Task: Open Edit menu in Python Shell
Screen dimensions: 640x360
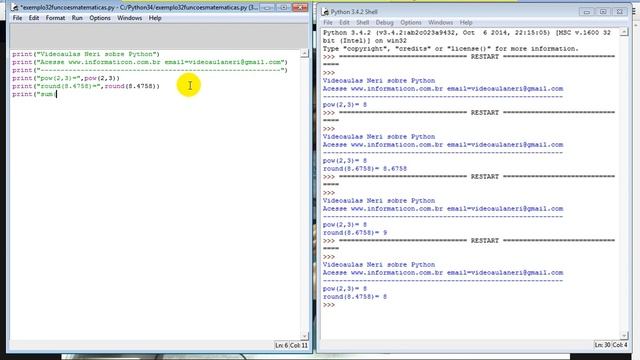Action: (x=344, y=22)
